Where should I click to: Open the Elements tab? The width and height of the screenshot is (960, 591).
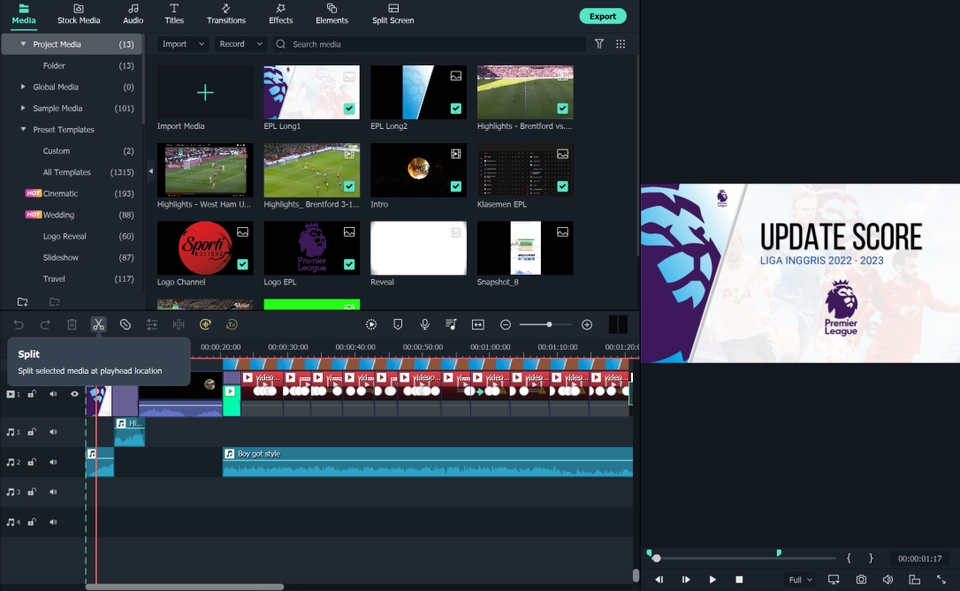click(332, 14)
